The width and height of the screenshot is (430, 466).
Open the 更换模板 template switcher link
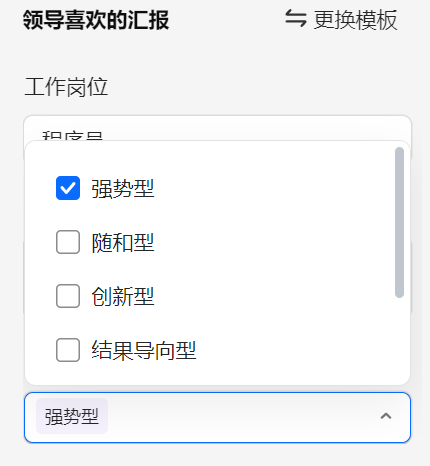(x=341, y=20)
